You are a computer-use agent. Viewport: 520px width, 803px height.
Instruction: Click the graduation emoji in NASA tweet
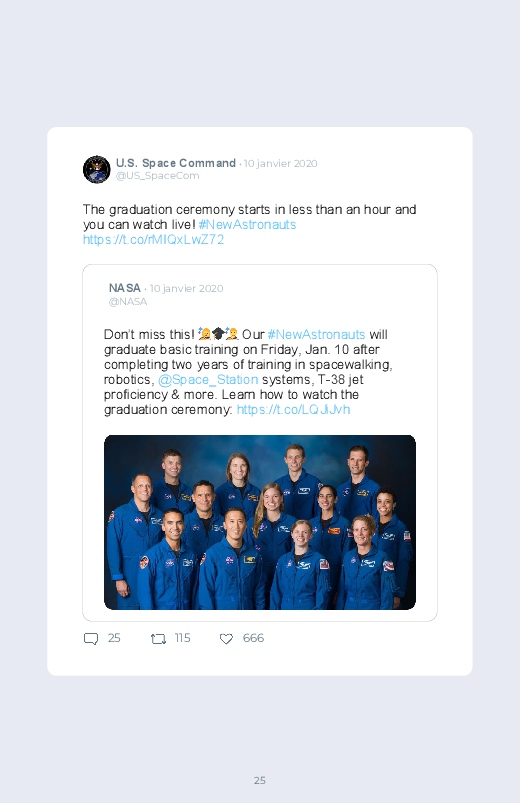click(218, 334)
